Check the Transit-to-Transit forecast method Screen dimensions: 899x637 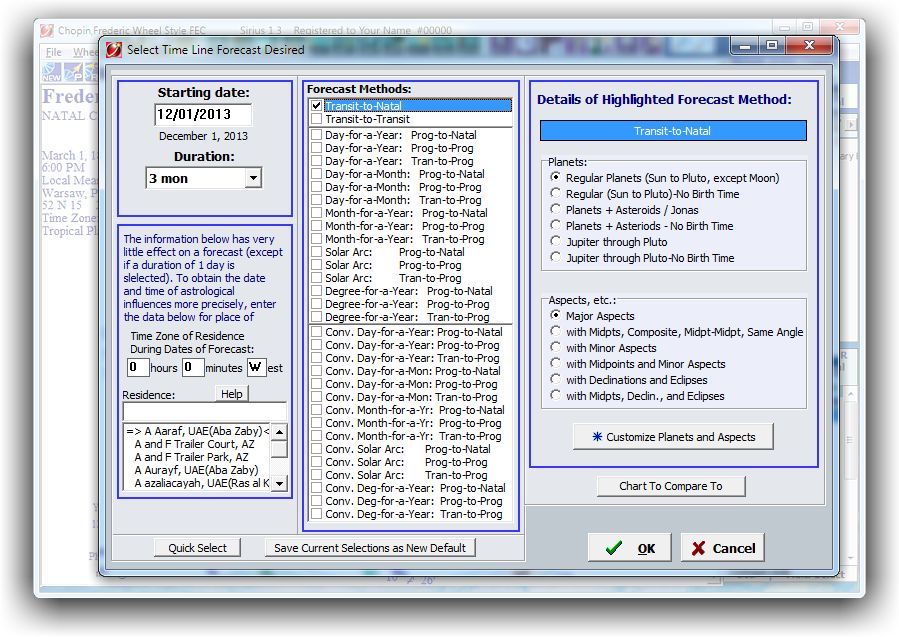(x=316, y=119)
